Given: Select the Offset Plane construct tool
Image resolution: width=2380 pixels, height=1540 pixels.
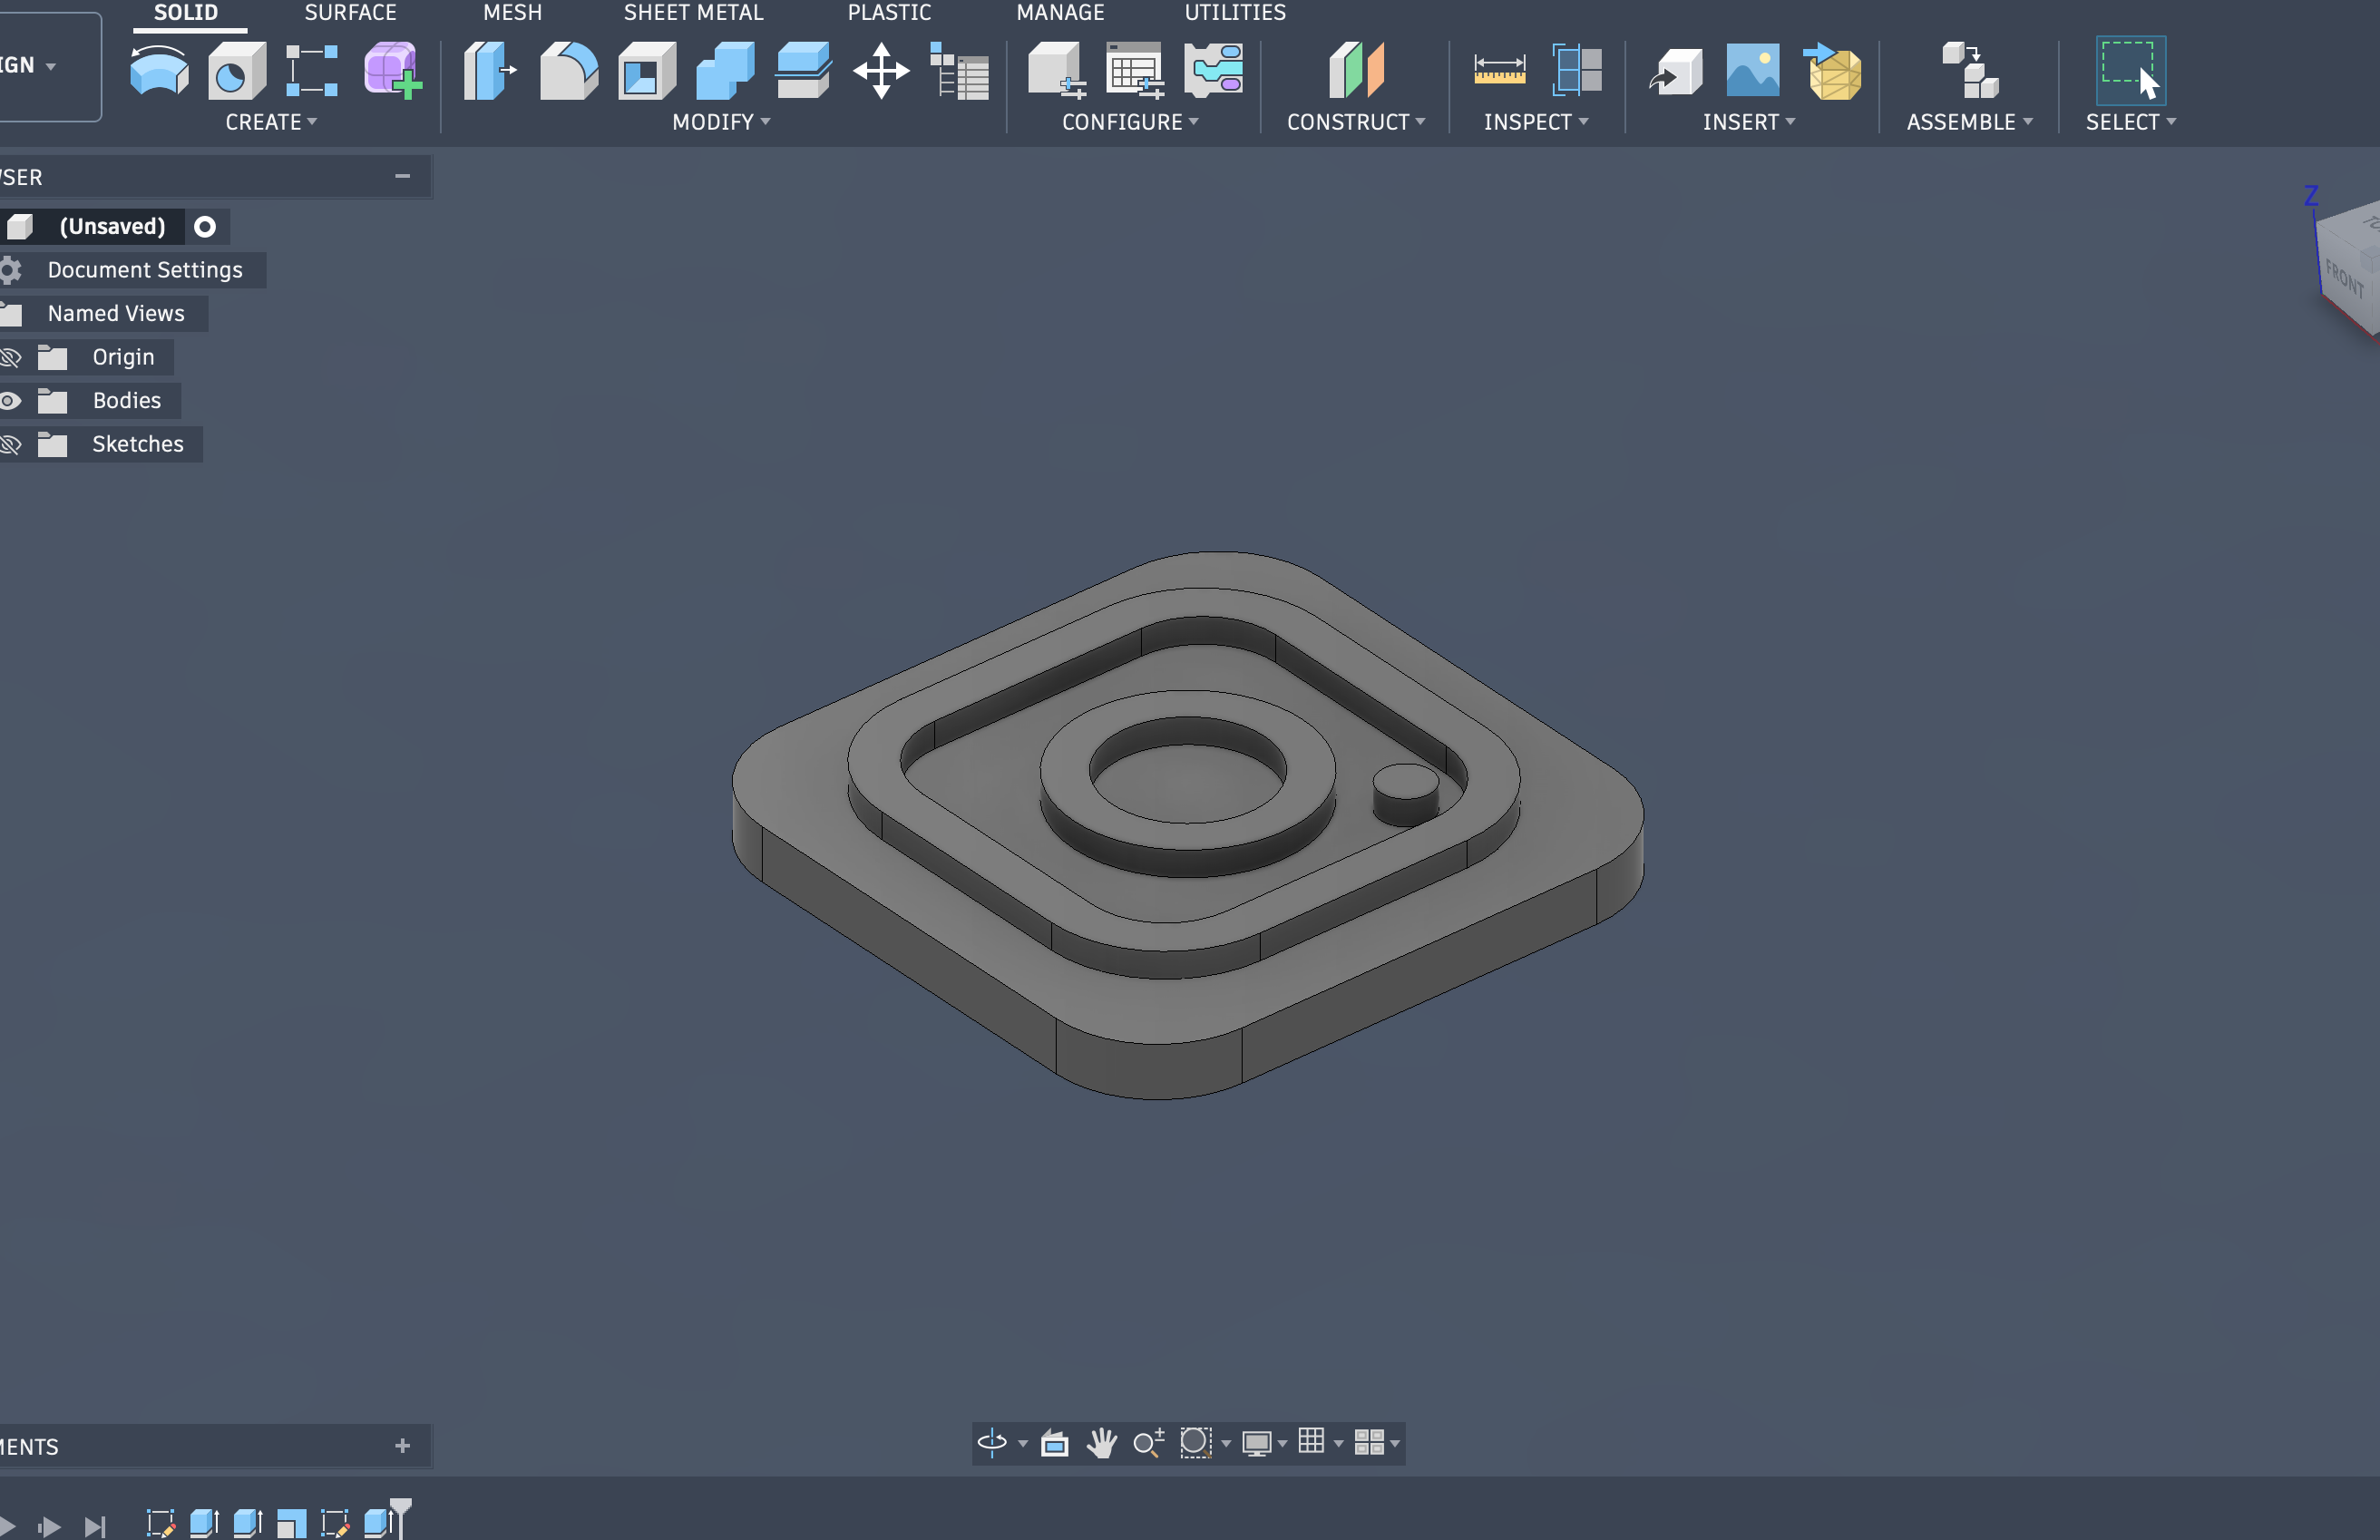Looking at the screenshot, I should point(1356,70).
